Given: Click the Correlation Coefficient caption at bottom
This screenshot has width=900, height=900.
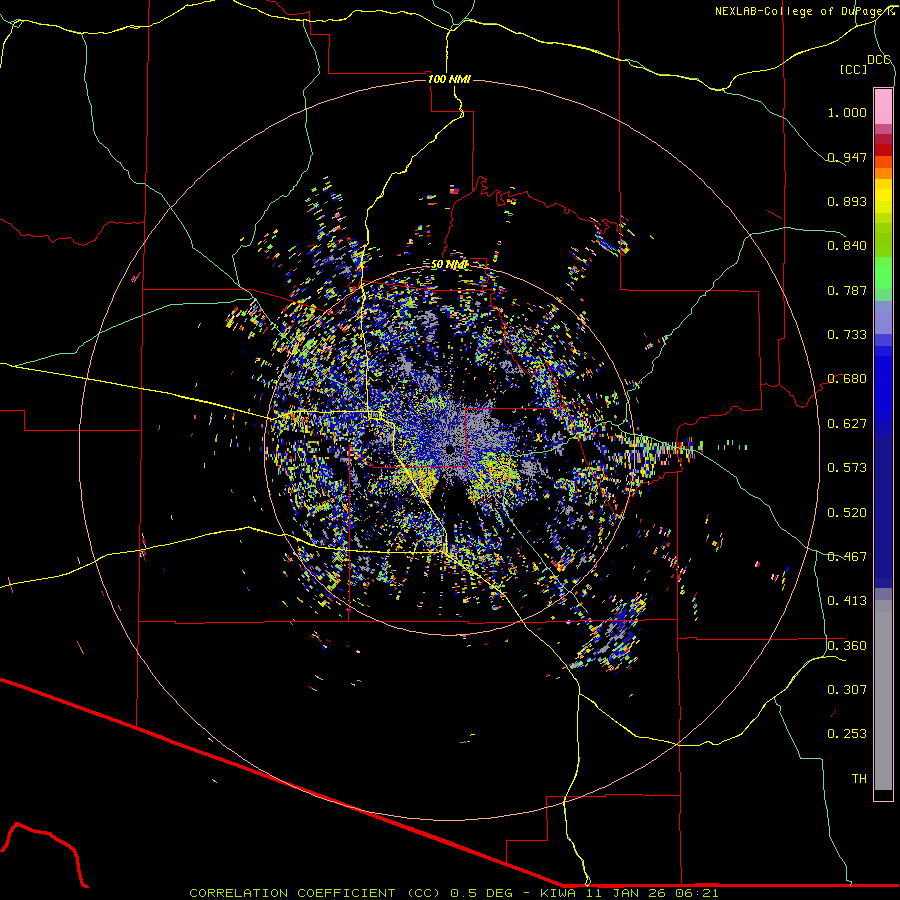Looking at the screenshot, I should click(x=454, y=893).
